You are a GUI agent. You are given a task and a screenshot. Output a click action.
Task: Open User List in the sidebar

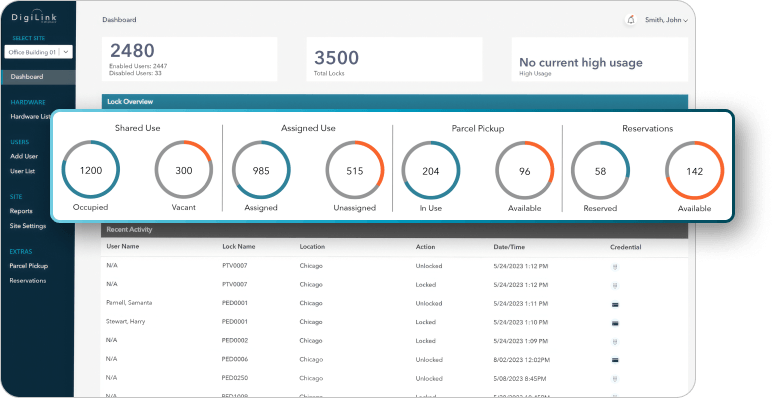[x=22, y=171]
